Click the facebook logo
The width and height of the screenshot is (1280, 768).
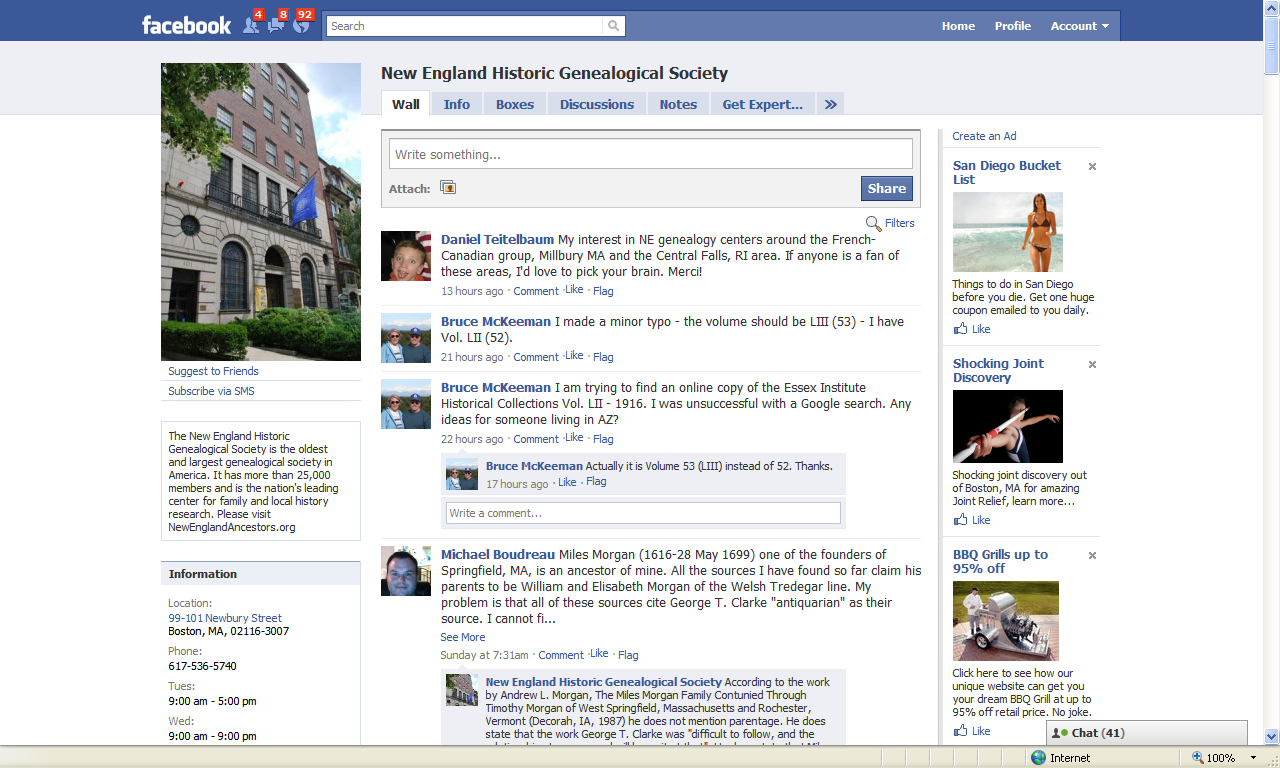186,25
